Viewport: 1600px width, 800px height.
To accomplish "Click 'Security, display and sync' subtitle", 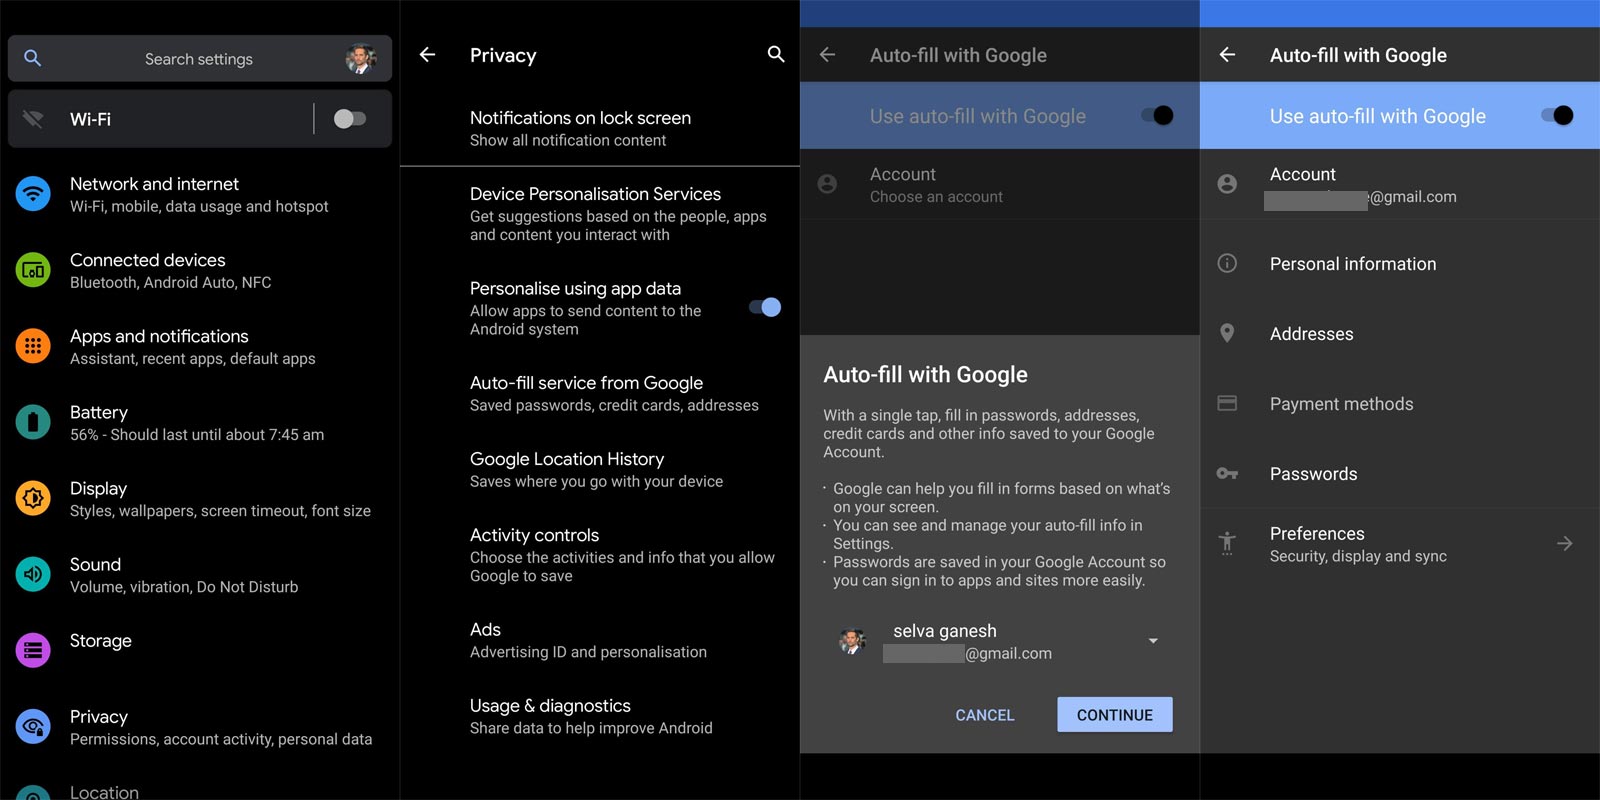I will pos(1358,556).
